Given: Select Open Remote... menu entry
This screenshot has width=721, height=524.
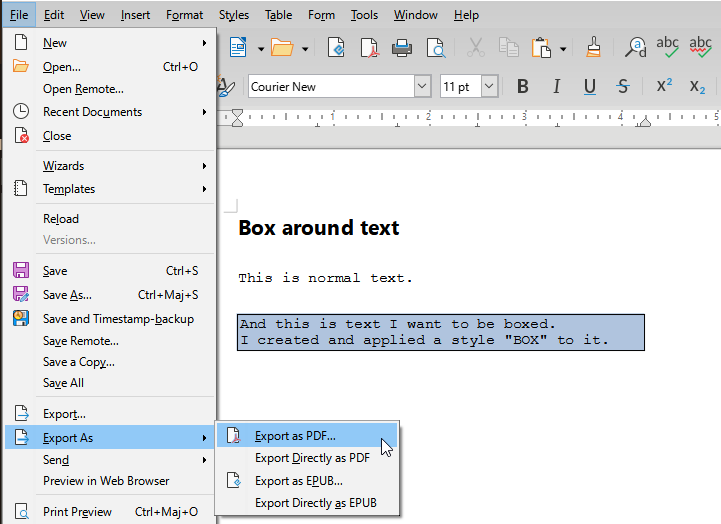Looking at the screenshot, I should point(110,89).
